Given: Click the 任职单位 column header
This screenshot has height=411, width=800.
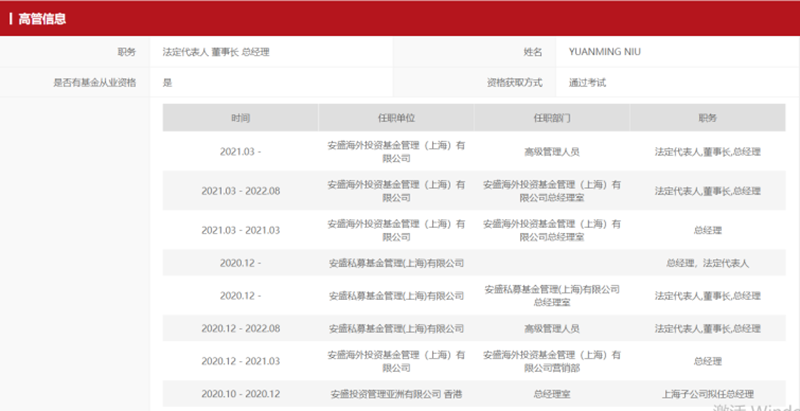Looking at the screenshot, I should coord(396,118).
